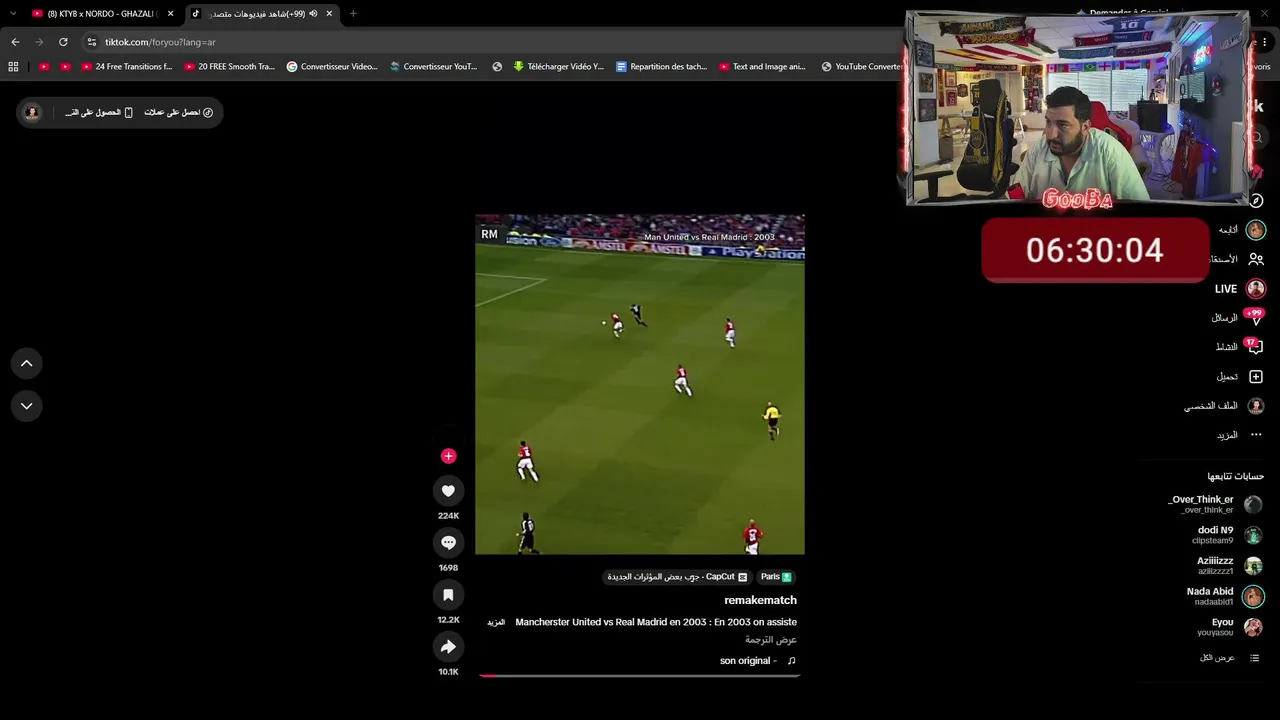Share the video using the arrow icon

point(448,647)
